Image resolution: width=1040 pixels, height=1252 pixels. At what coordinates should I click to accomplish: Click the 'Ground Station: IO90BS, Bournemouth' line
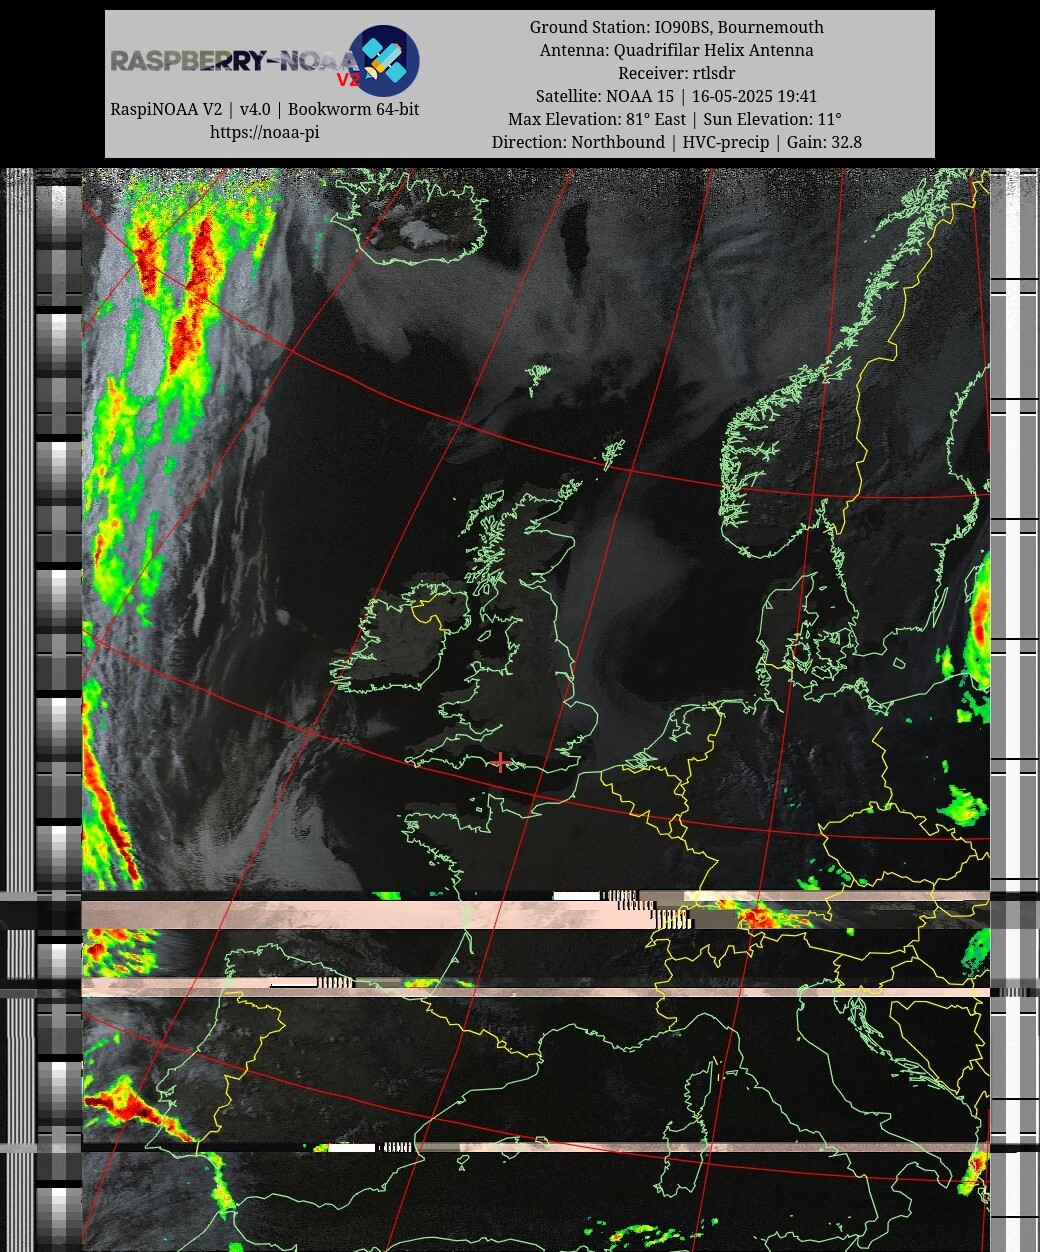(677, 27)
